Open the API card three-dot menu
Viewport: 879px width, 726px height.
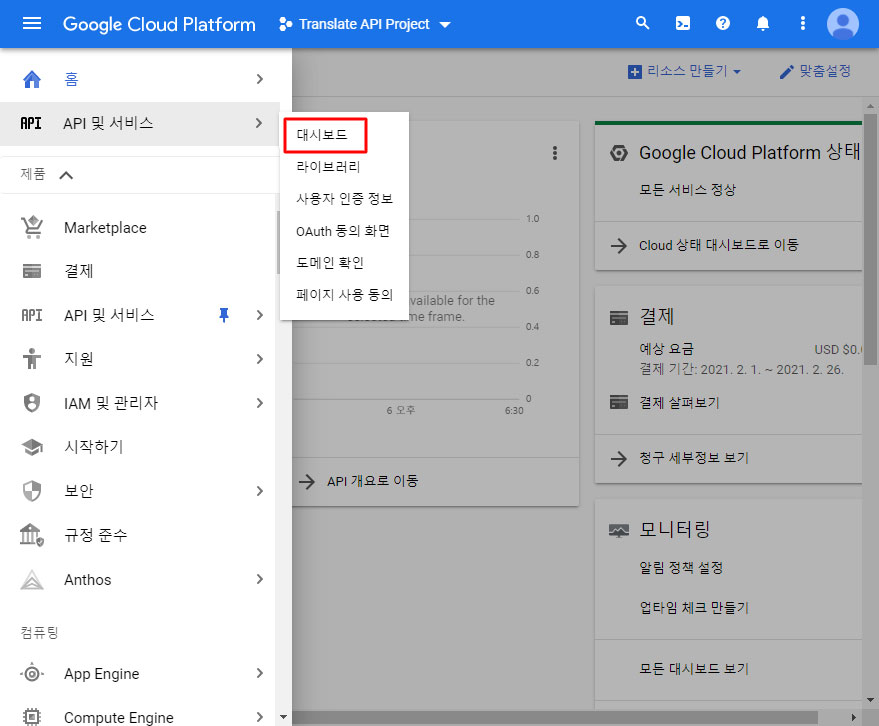[x=555, y=153]
